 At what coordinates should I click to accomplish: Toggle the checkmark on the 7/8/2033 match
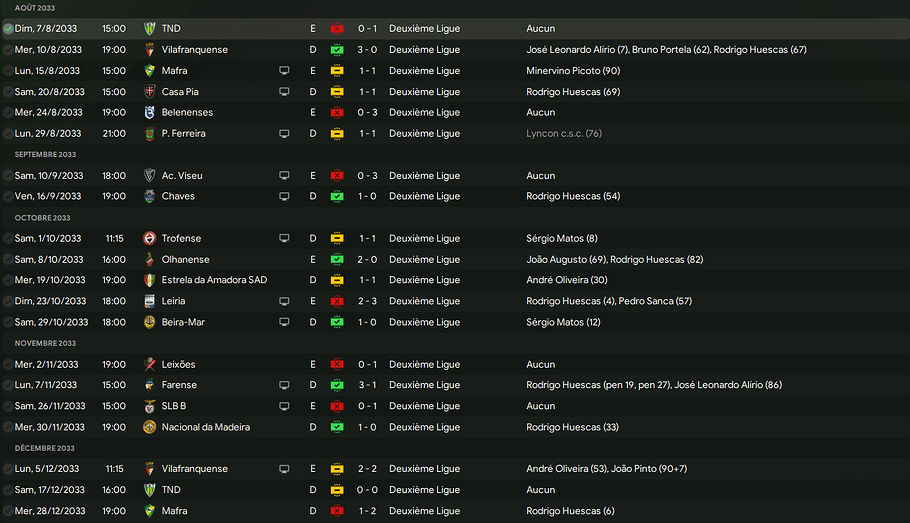8,29
